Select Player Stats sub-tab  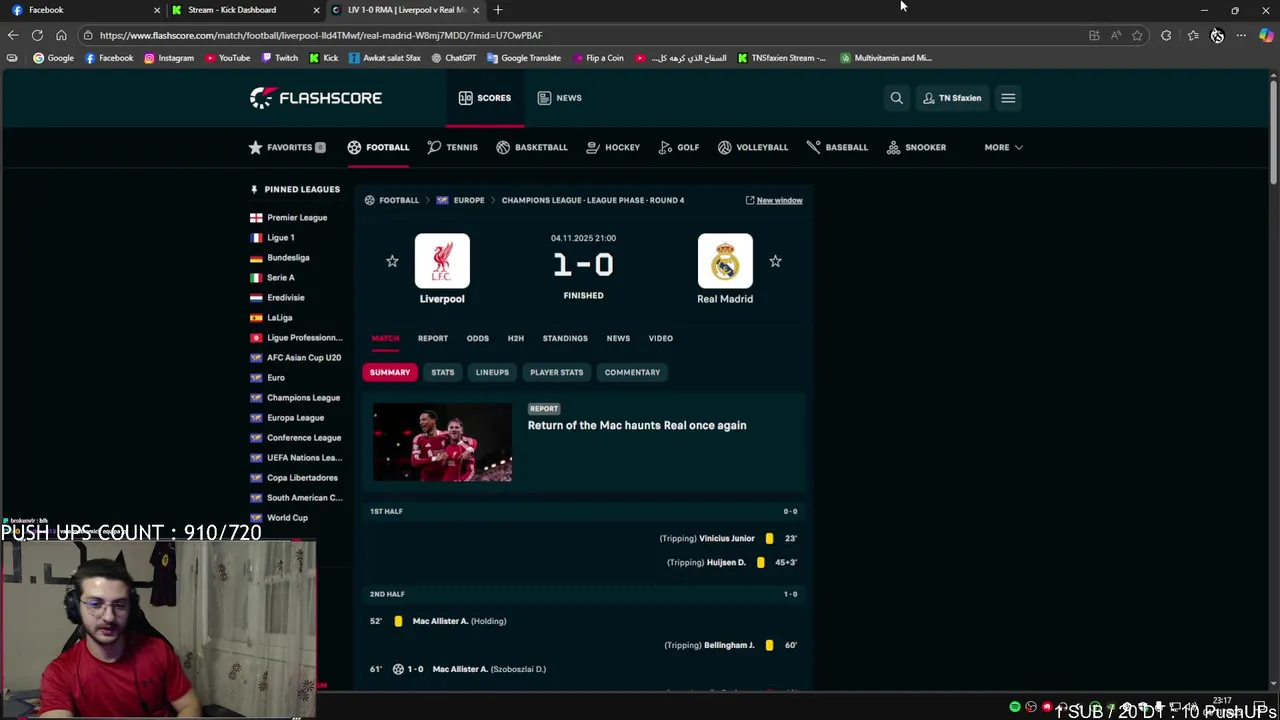click(x=557, y=372)
